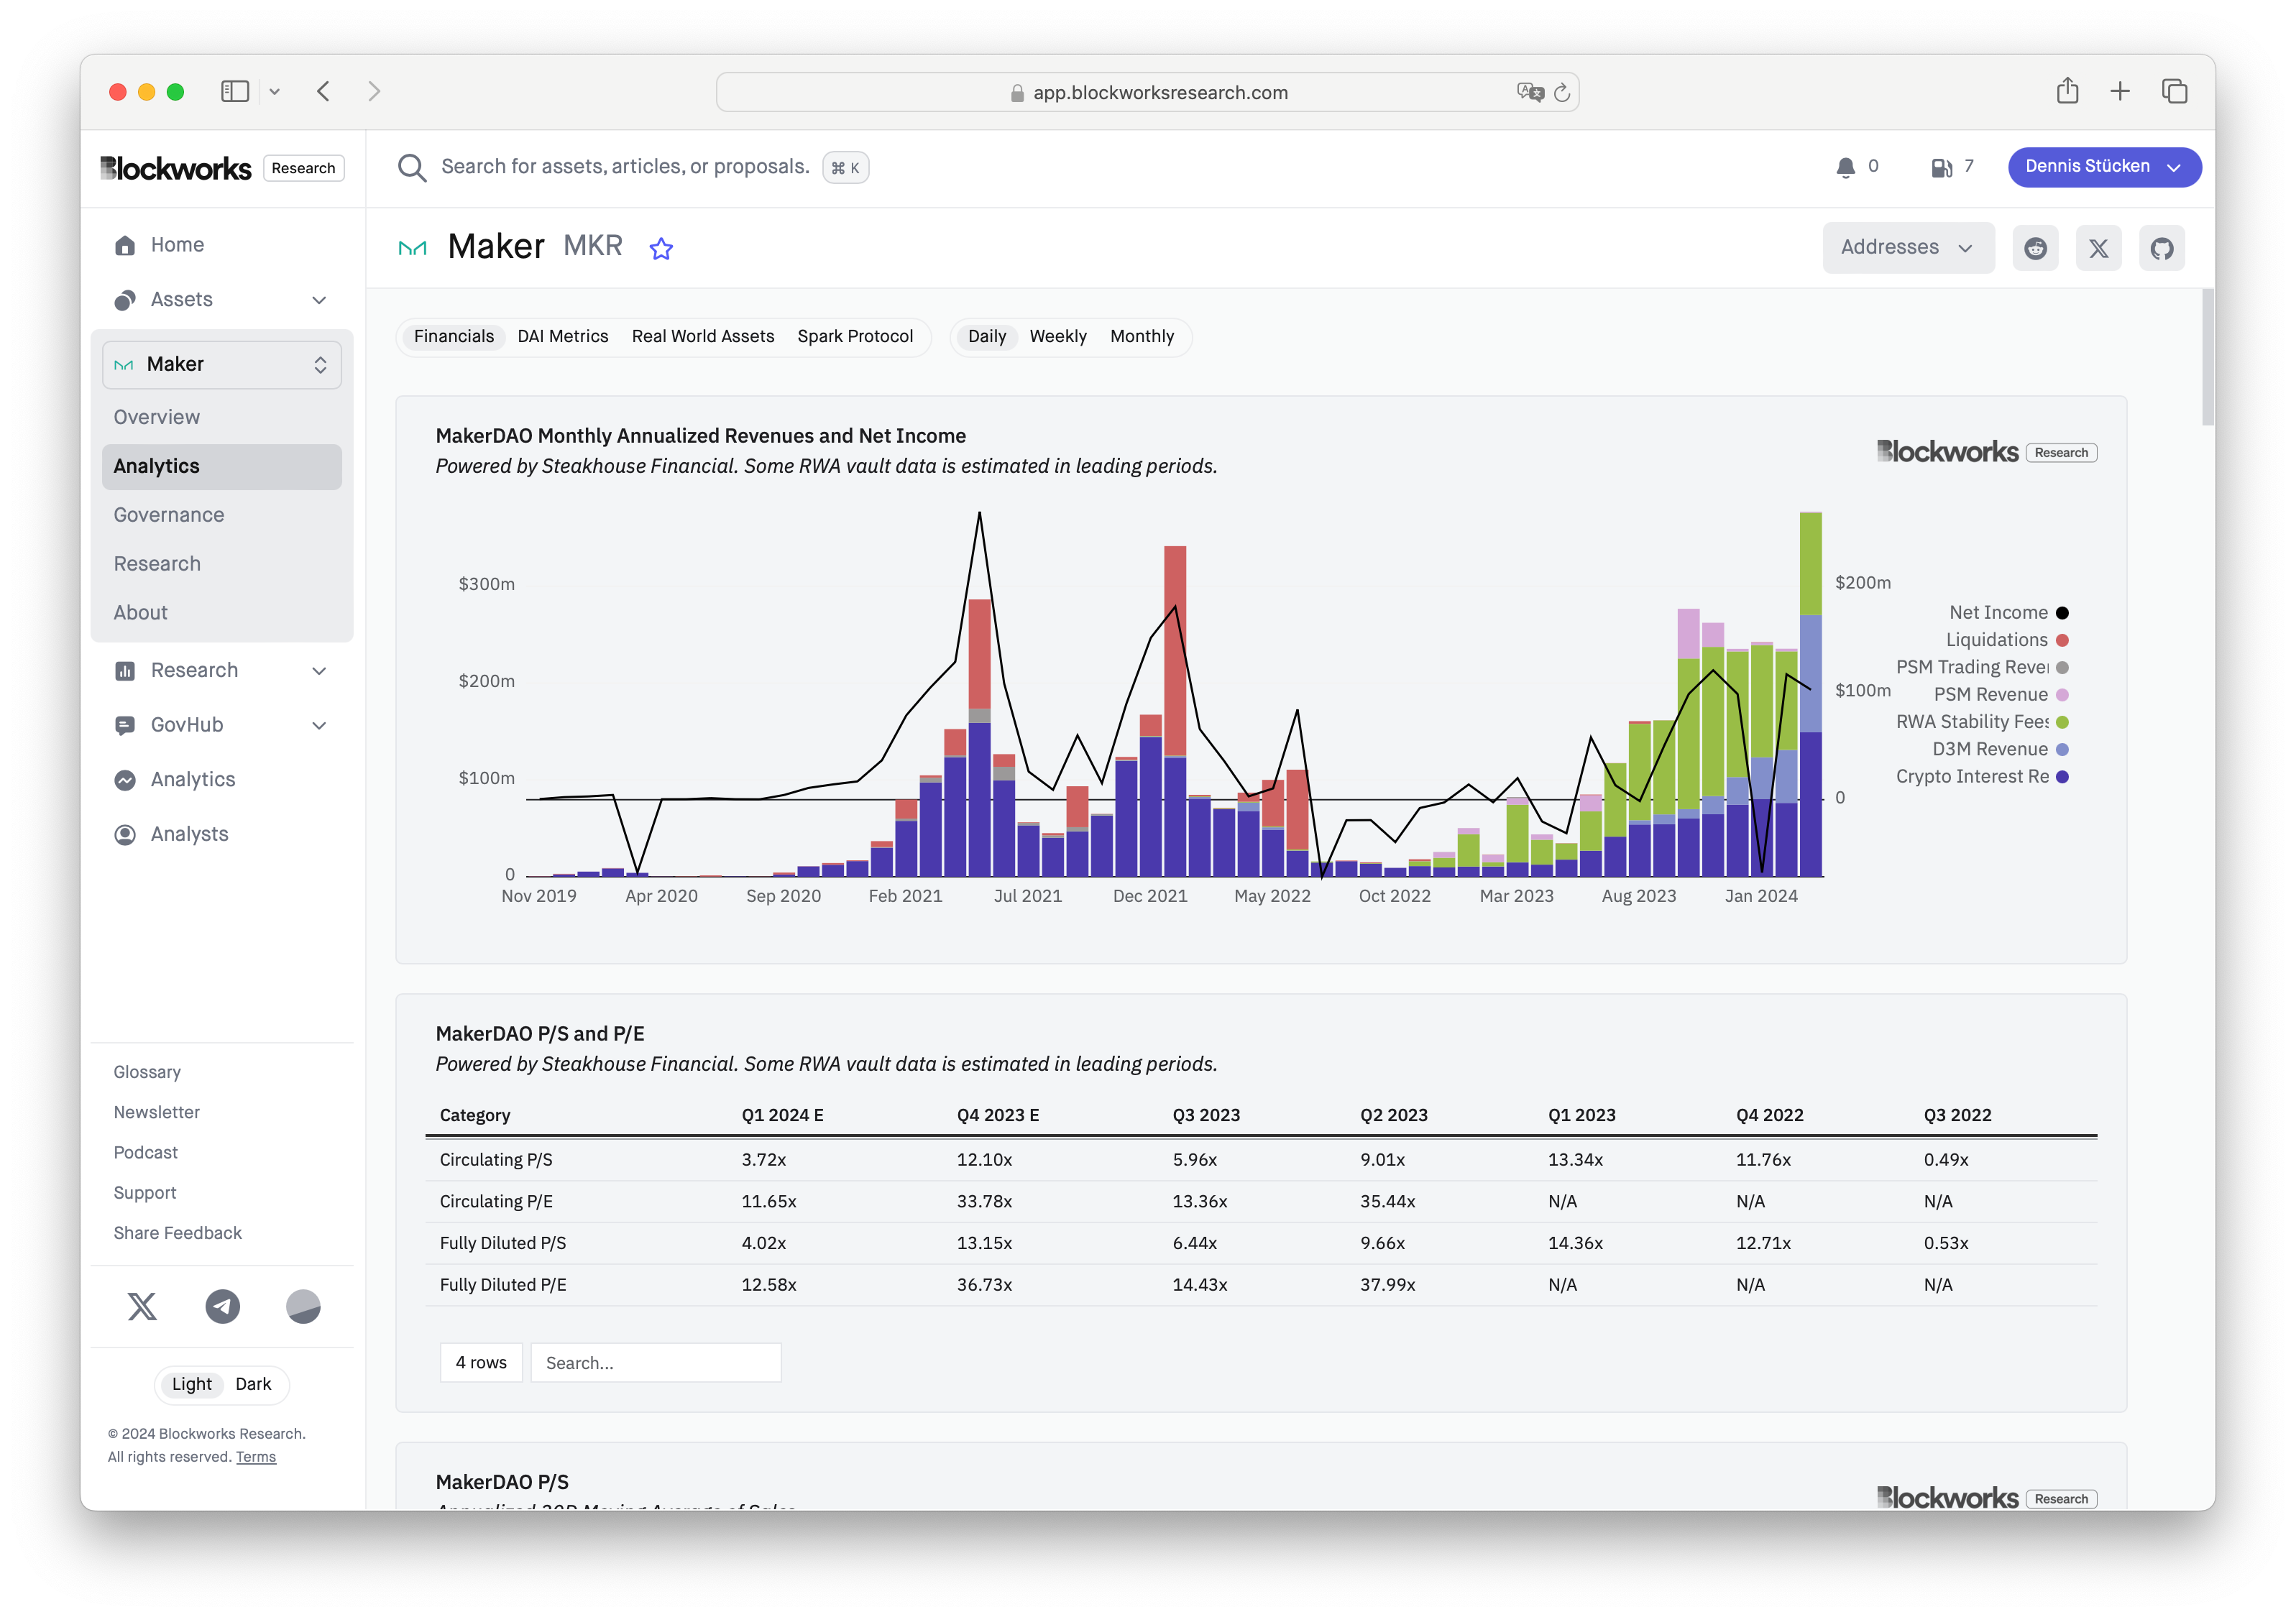Open a new tab with plus icon
The width and height of the screenshot is (2296, 1617).
(2120, 92)
